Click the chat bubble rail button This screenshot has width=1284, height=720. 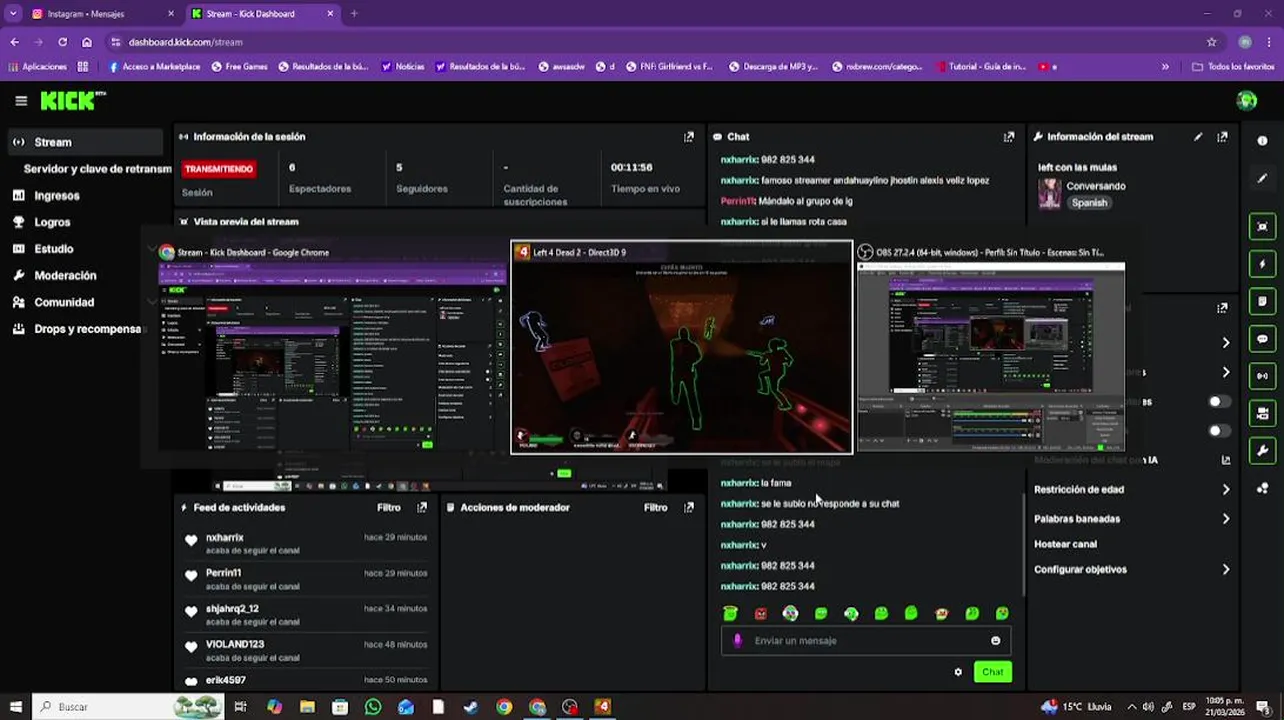tap(1262, 339)
